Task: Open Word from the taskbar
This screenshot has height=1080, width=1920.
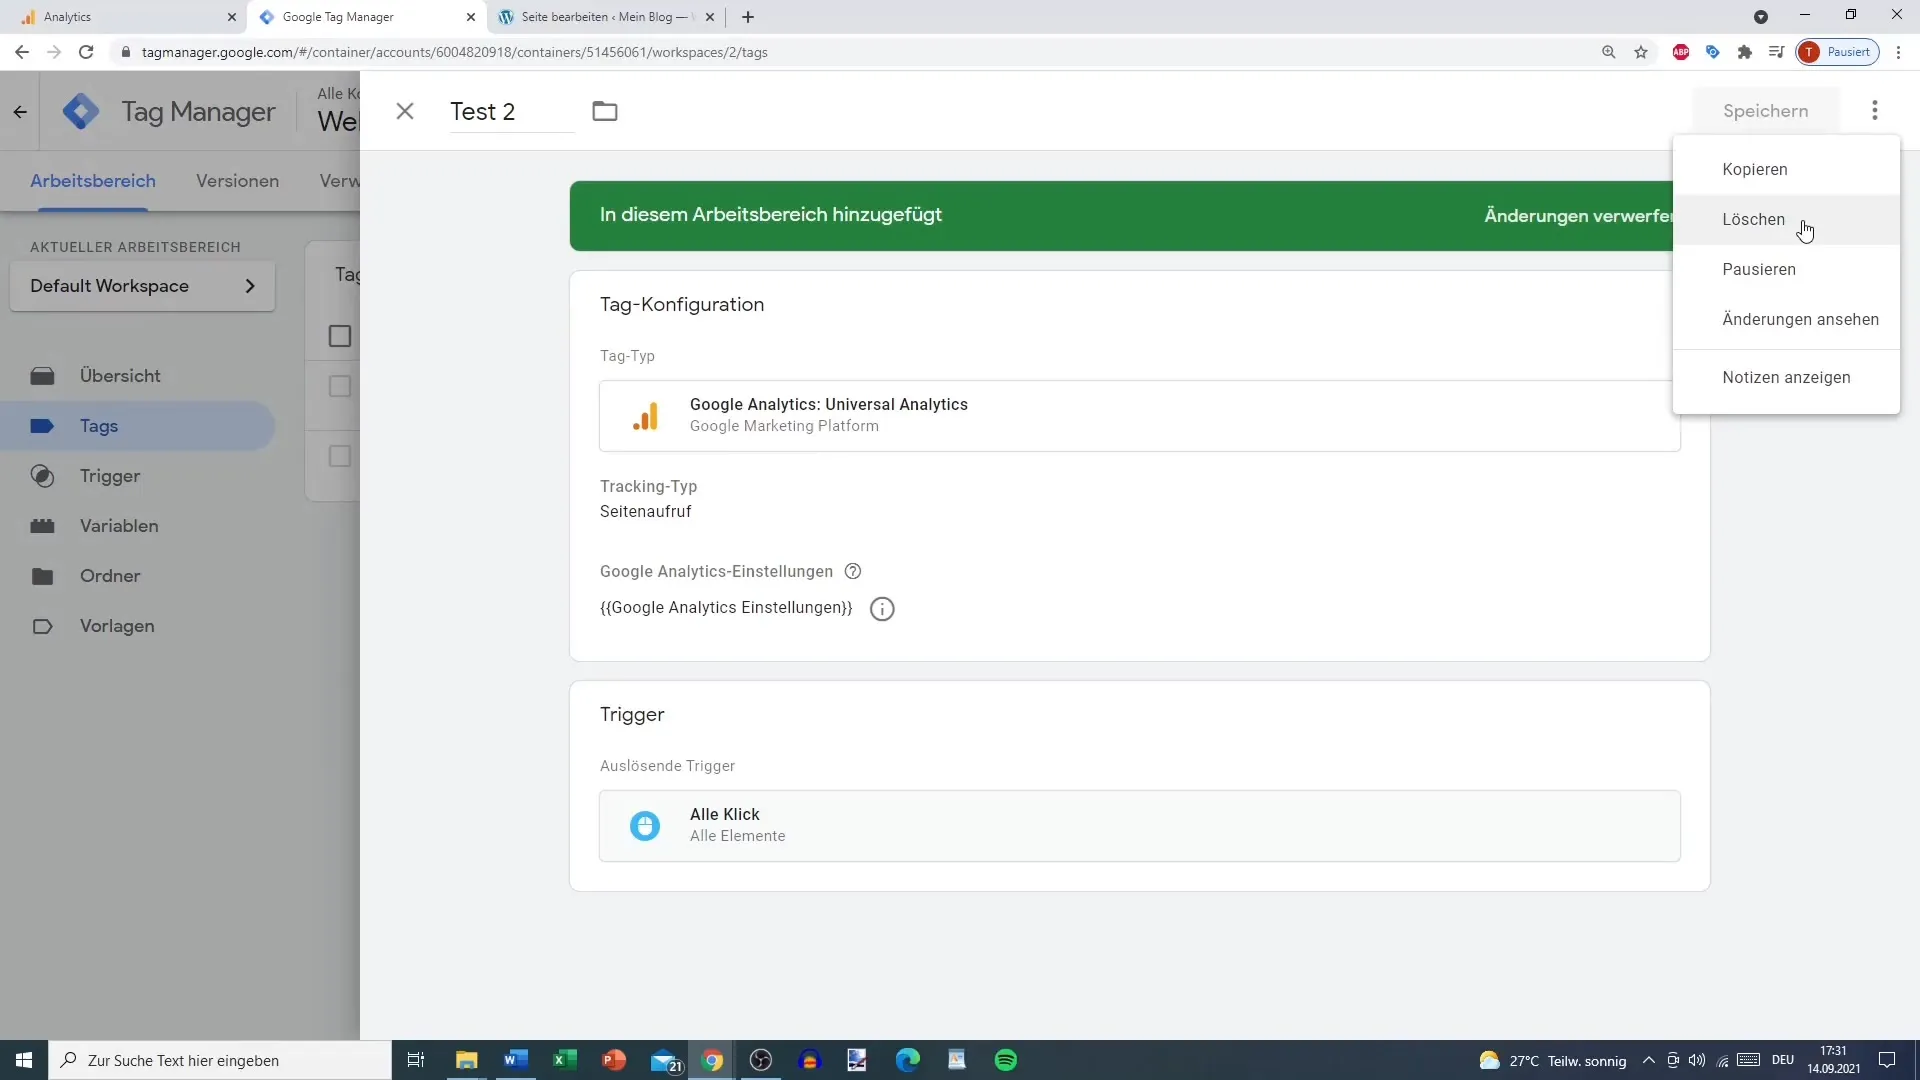Action: point(516,1060)
